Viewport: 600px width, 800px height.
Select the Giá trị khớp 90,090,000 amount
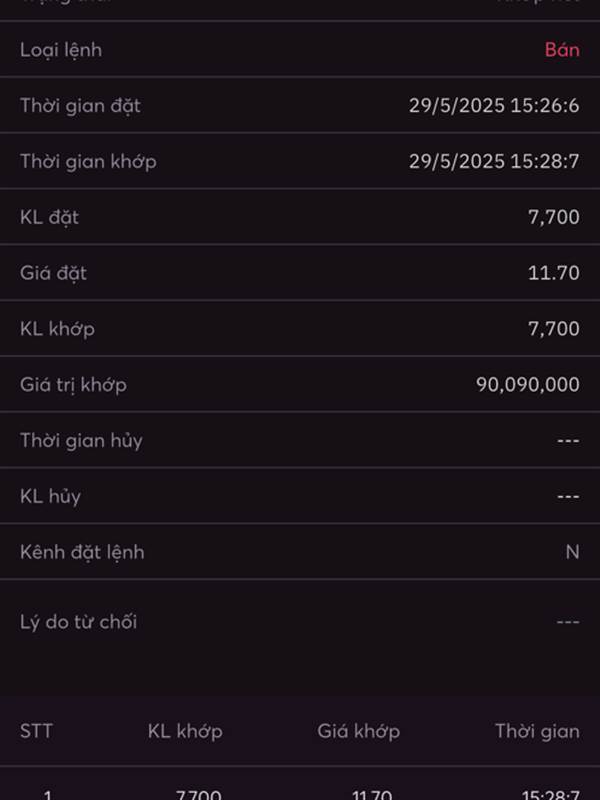click(528, 385)
